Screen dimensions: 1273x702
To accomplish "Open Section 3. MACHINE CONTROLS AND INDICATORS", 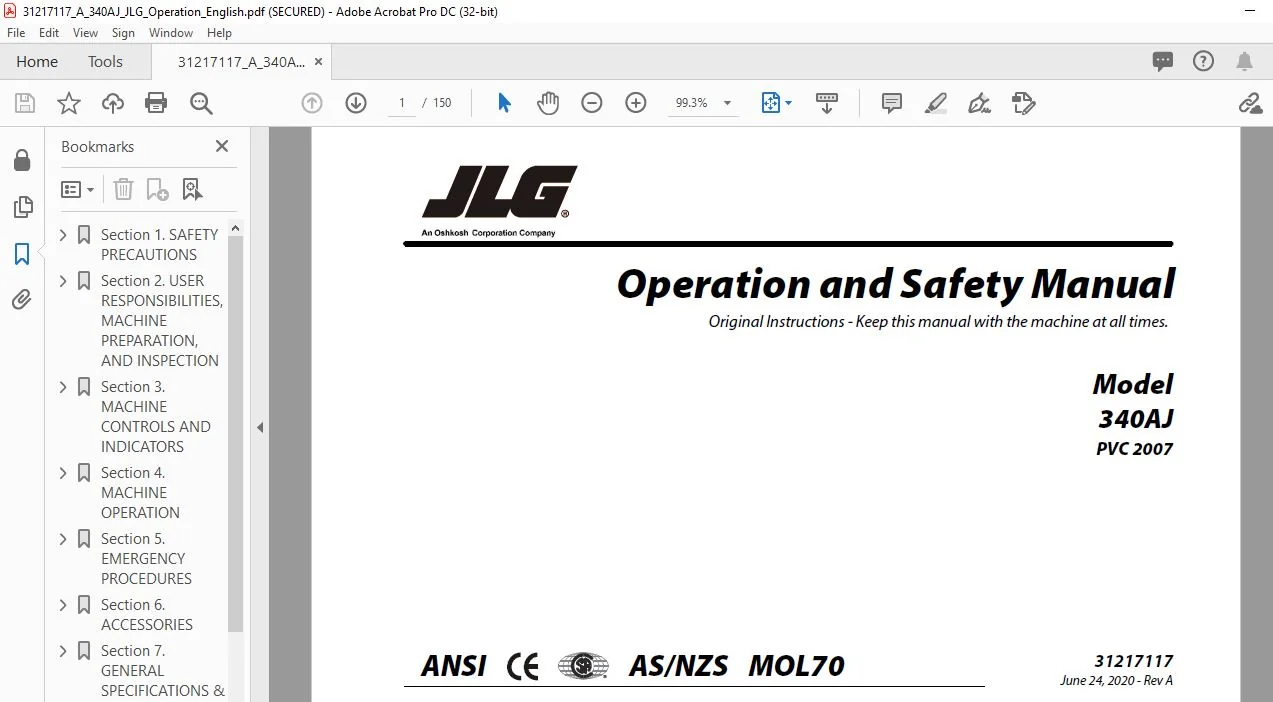I will point(156,416).
